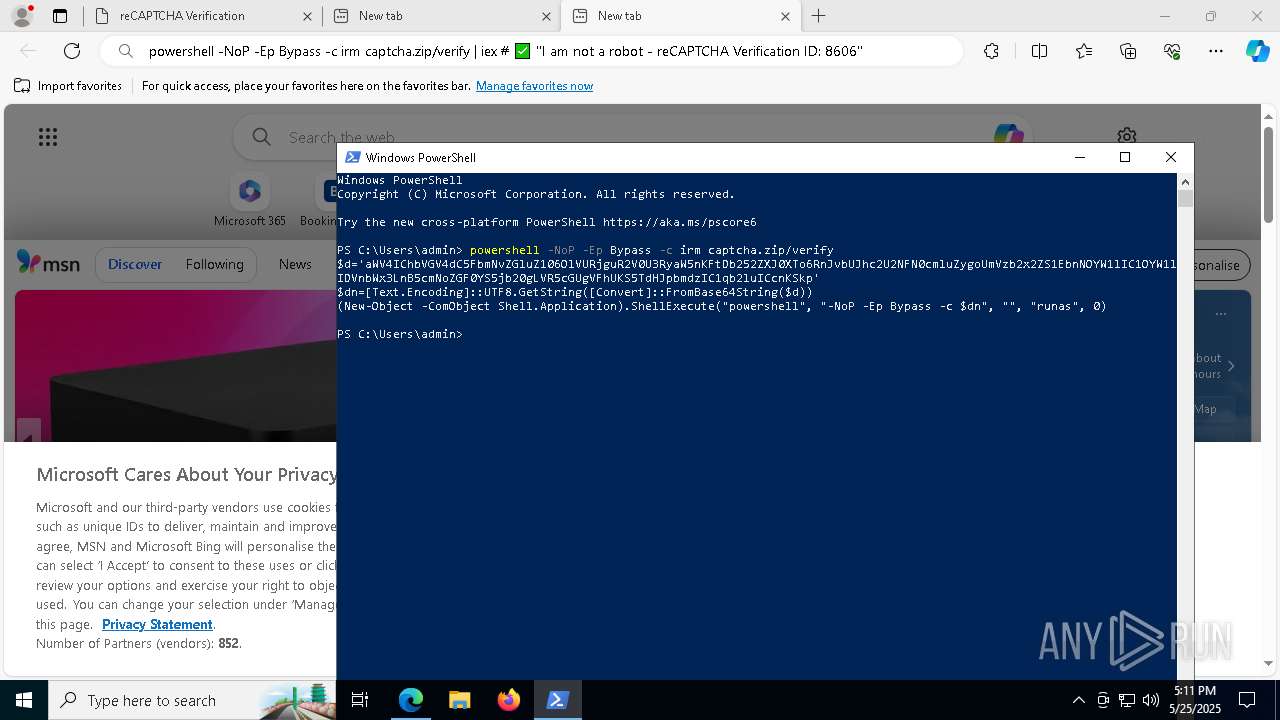
Task: Open a new browser tab with plus
Action: point(819,16)
